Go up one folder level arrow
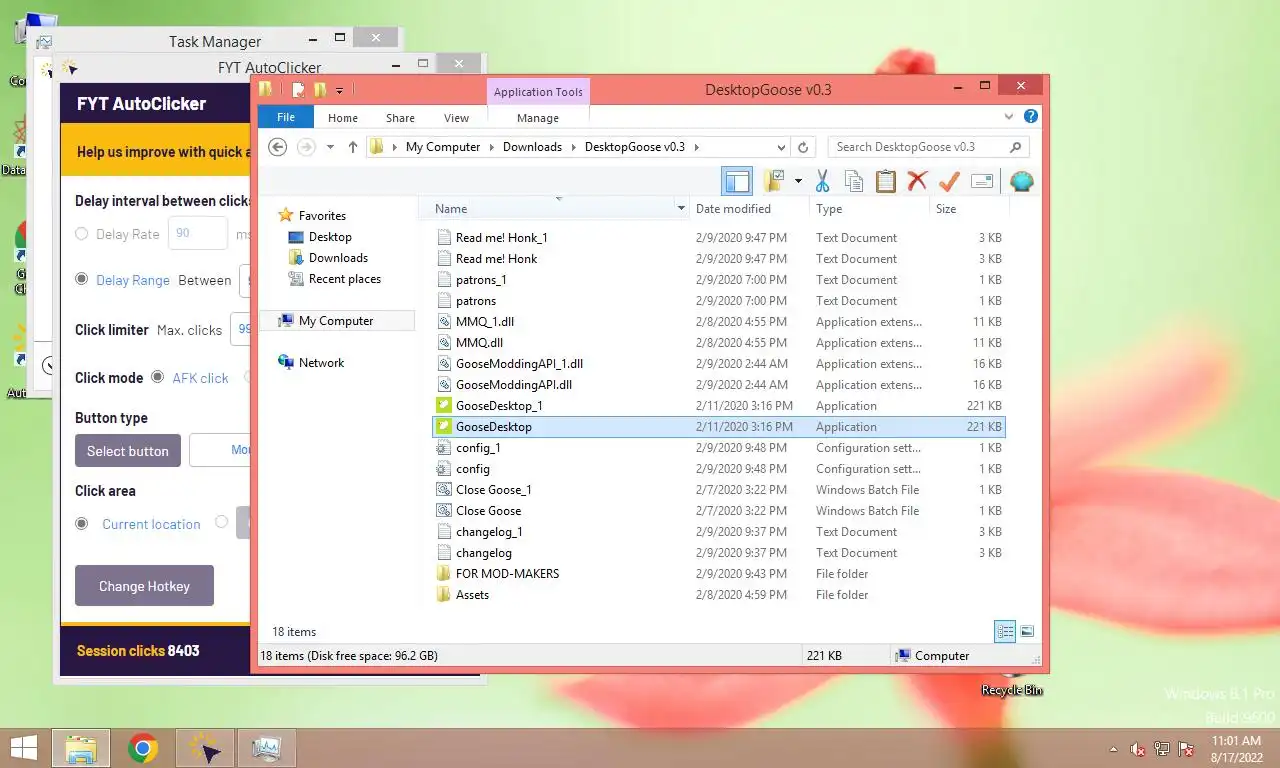 tap(353, 147)
